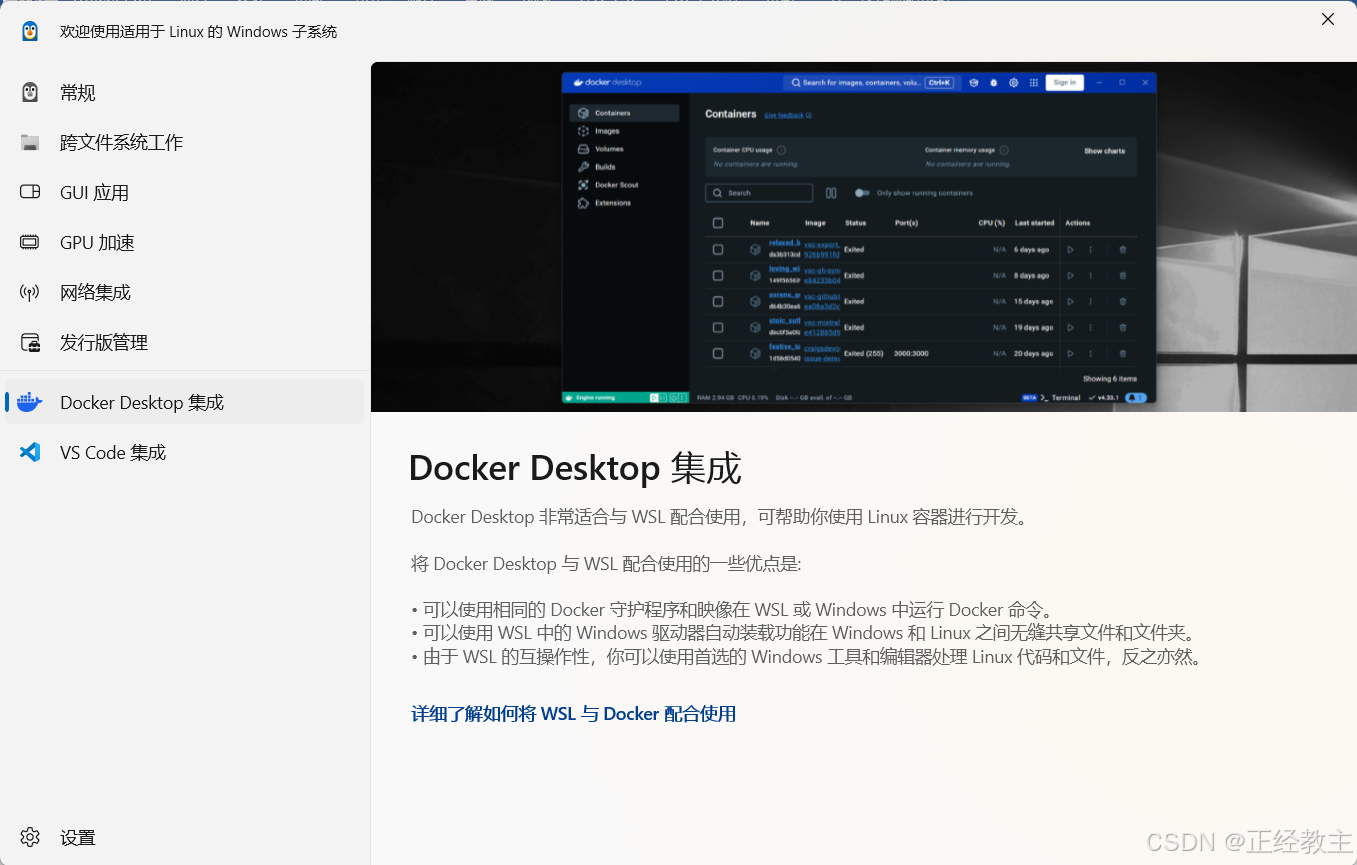Click the drive icon for 跨文件系统工作
Viewport: 1357px width, 865px height.
point(30,142)
